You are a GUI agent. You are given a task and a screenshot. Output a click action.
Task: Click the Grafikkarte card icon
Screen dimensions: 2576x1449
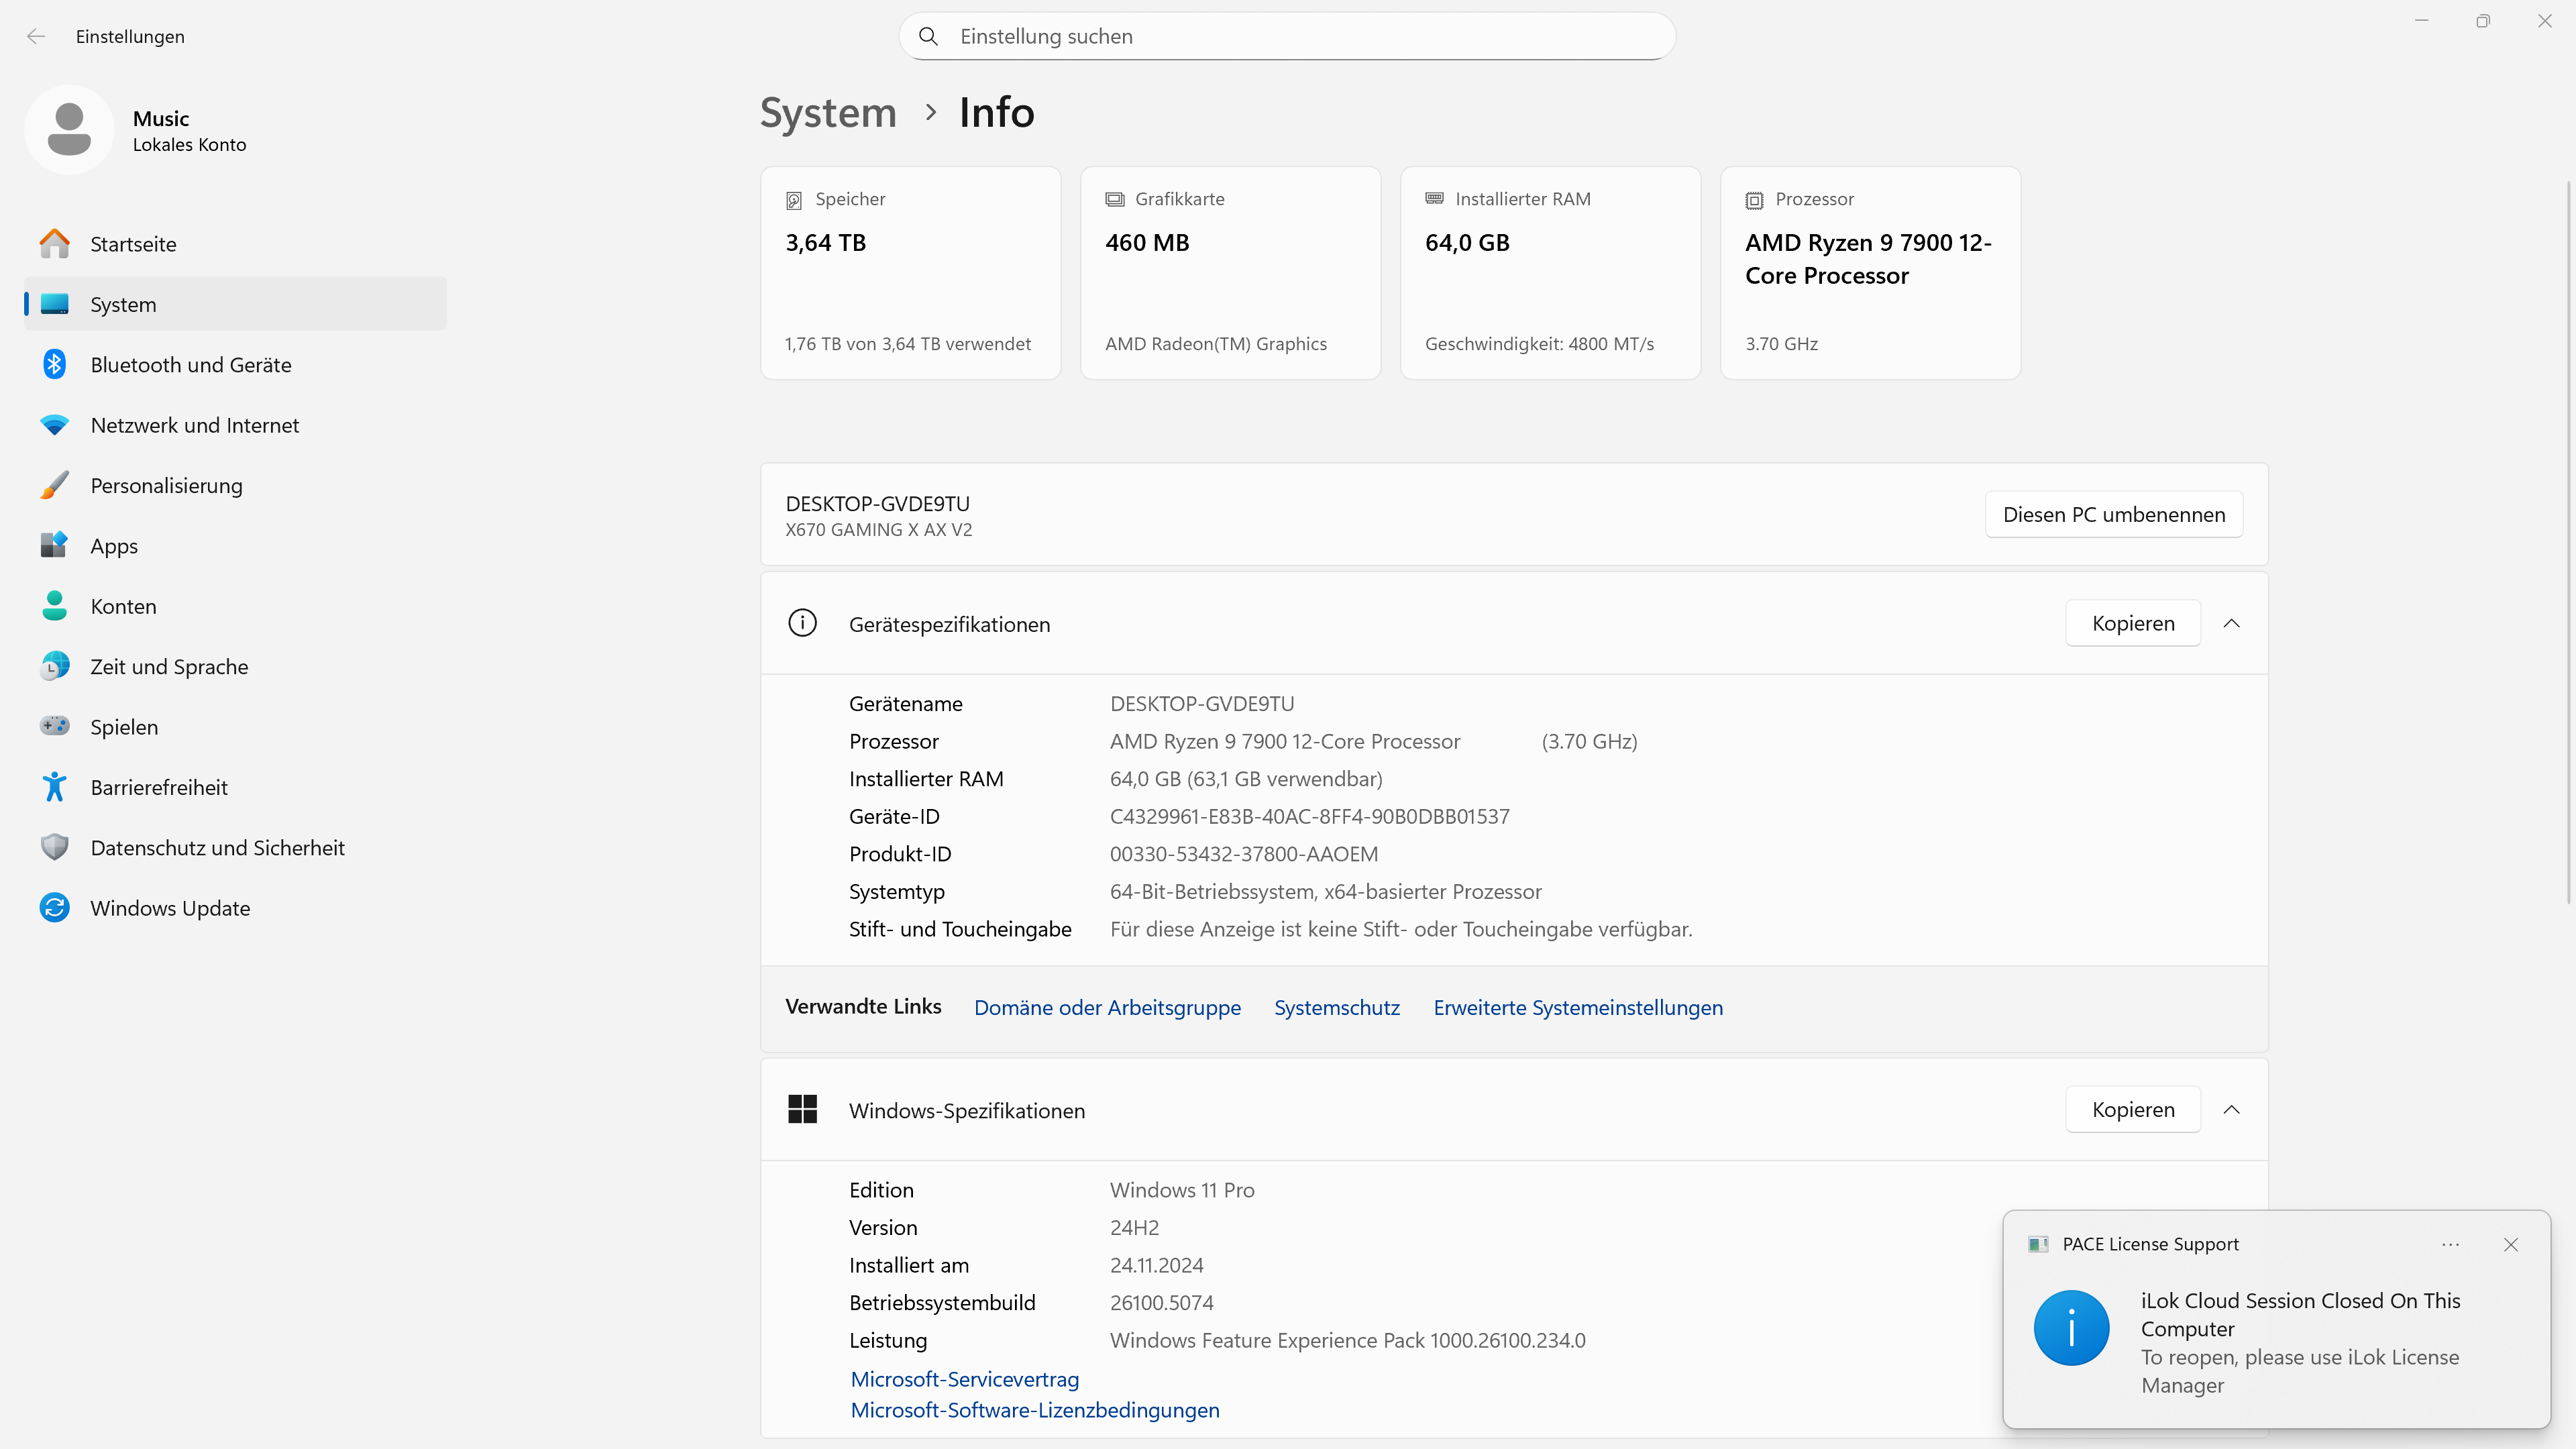coord(1114,199)
